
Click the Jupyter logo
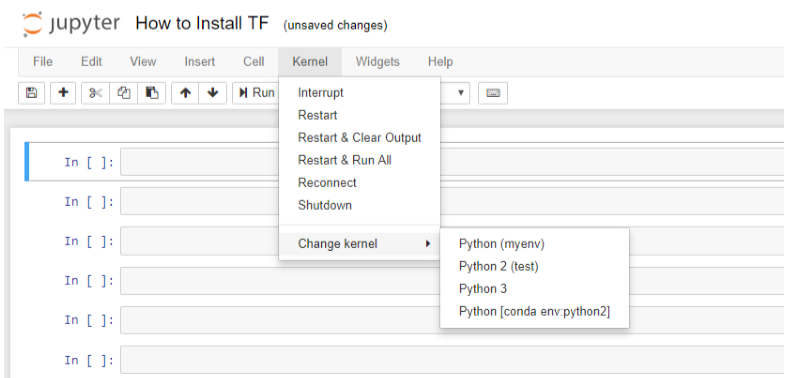click(71, 25)
